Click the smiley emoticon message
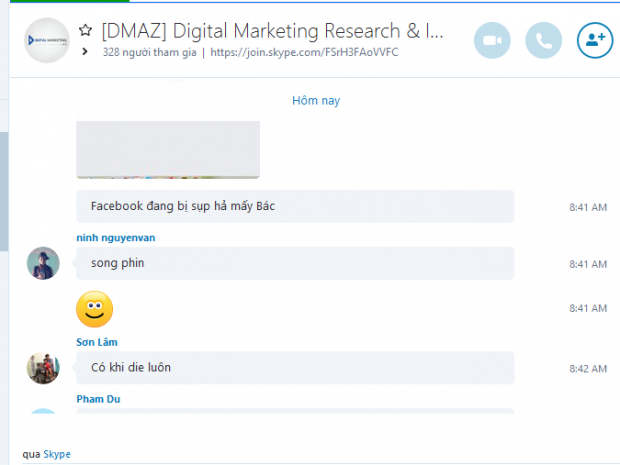This screenshot has height=465, width=620. 95,310
